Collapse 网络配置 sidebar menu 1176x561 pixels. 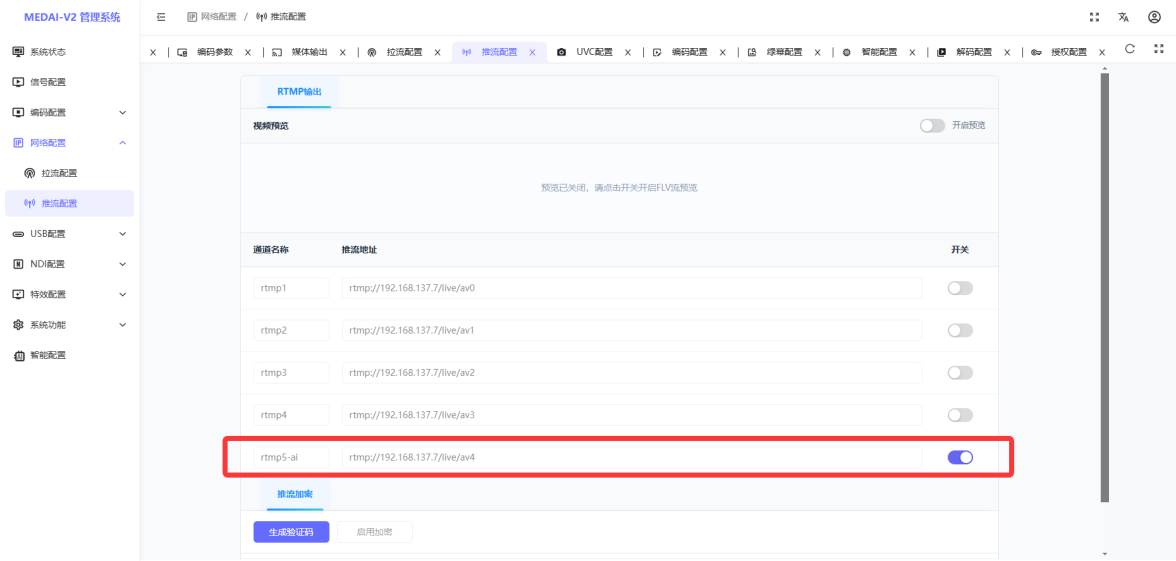70,142
